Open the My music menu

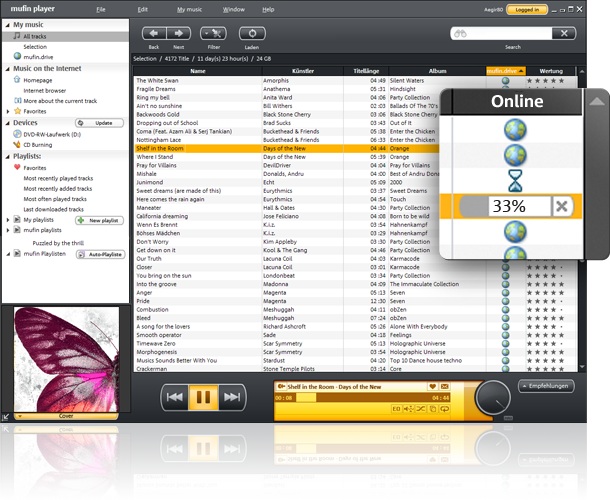point(189,9)
